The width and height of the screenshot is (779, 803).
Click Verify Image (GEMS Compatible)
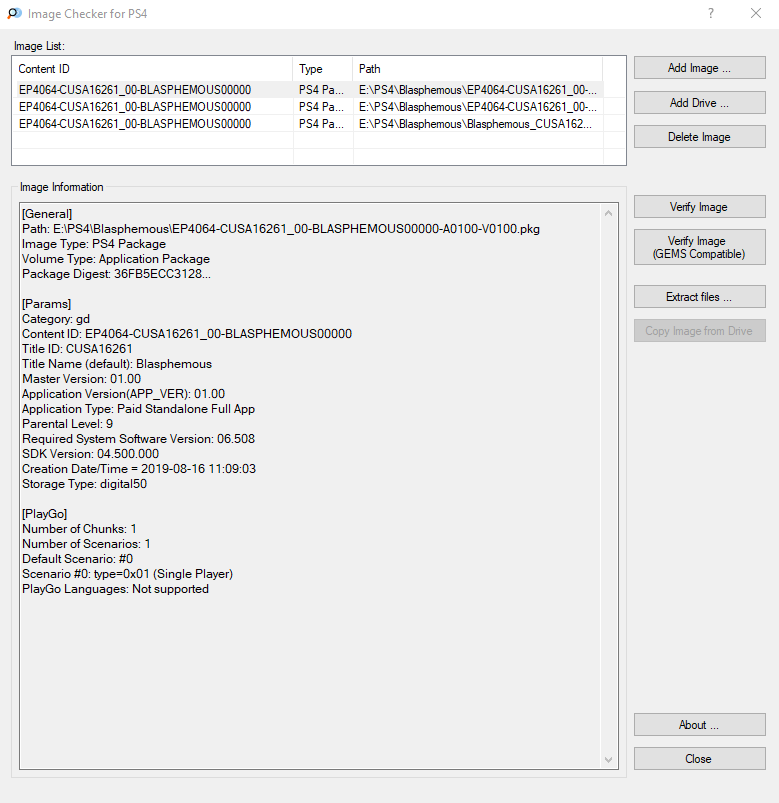pos(700,247)
